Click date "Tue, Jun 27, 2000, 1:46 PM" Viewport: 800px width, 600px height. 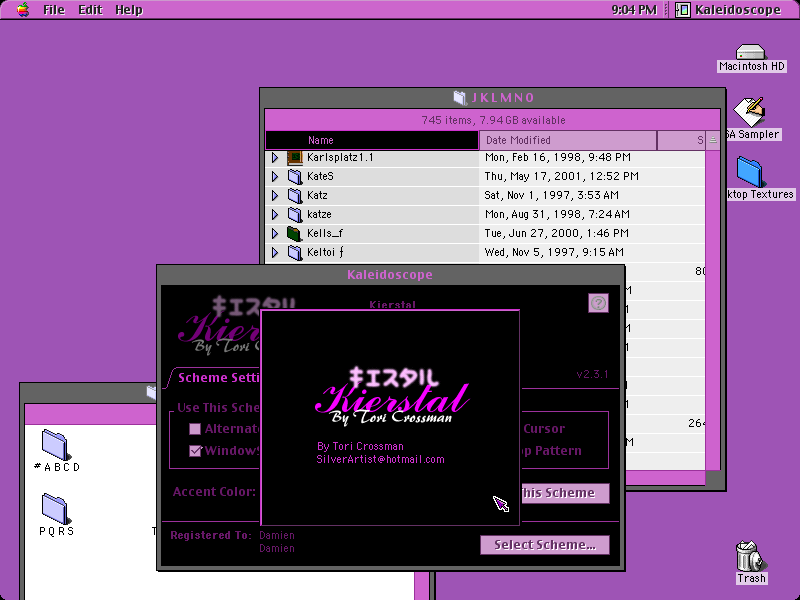coord(557,234)
